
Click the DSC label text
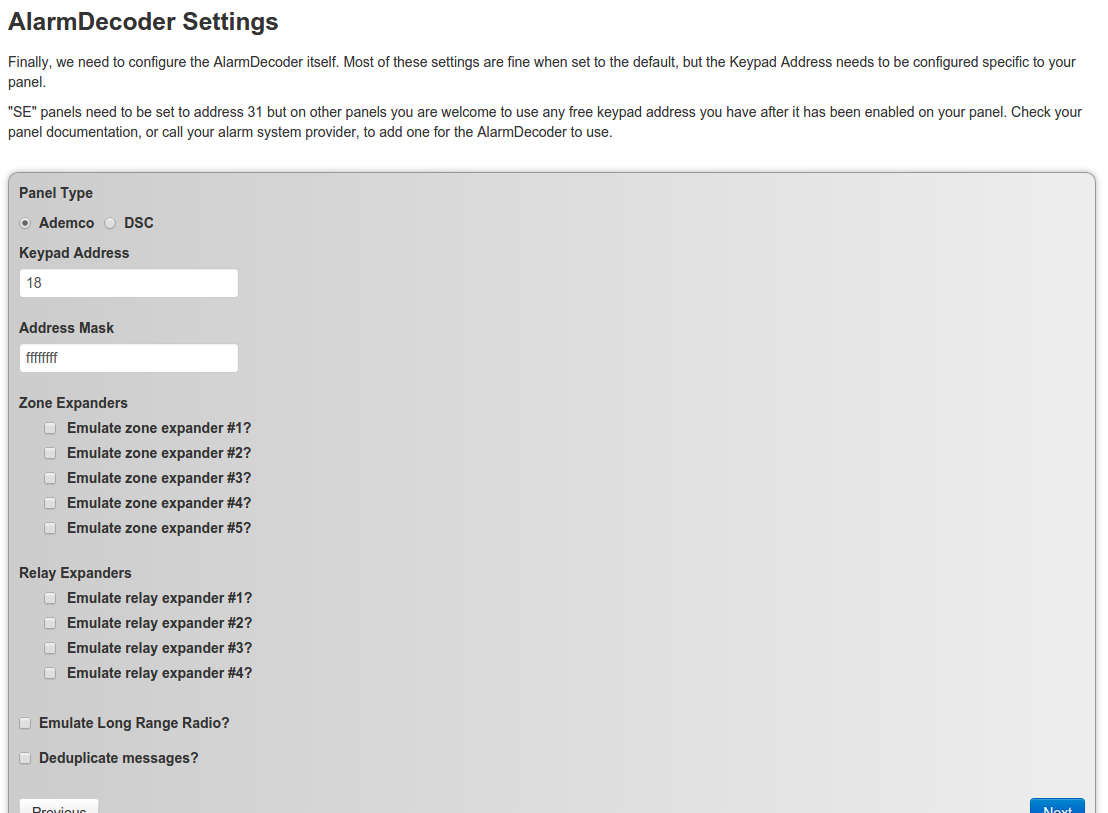tap(138, 223)
